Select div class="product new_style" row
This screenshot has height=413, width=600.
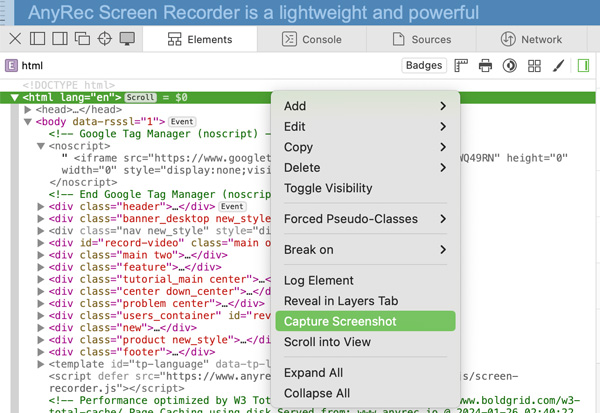click(160, 340)
